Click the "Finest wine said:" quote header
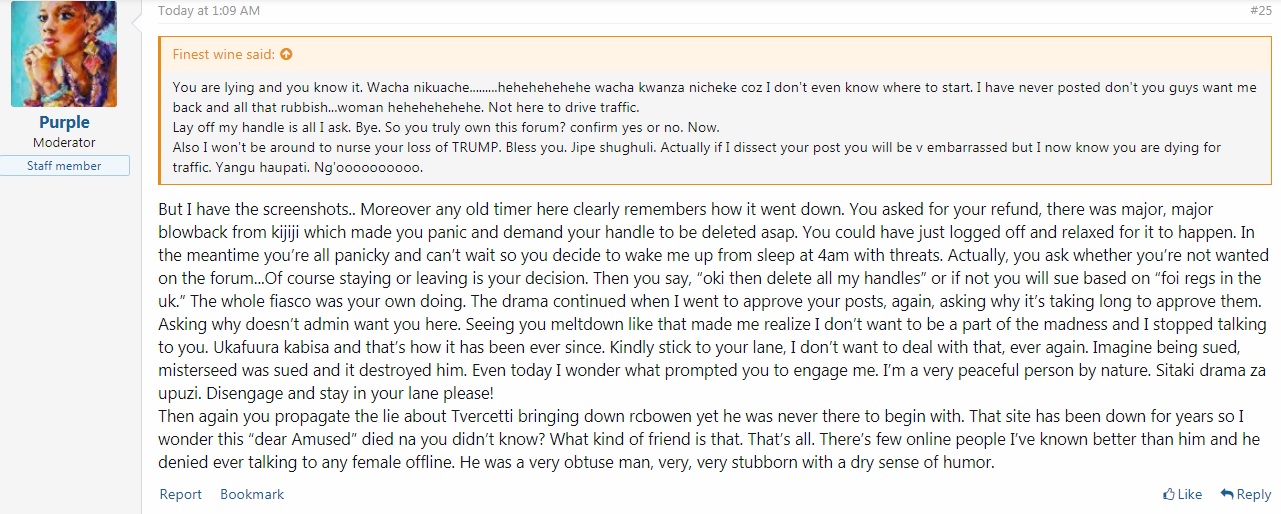Screen dimensions: 1281x514 click(225, 54)
